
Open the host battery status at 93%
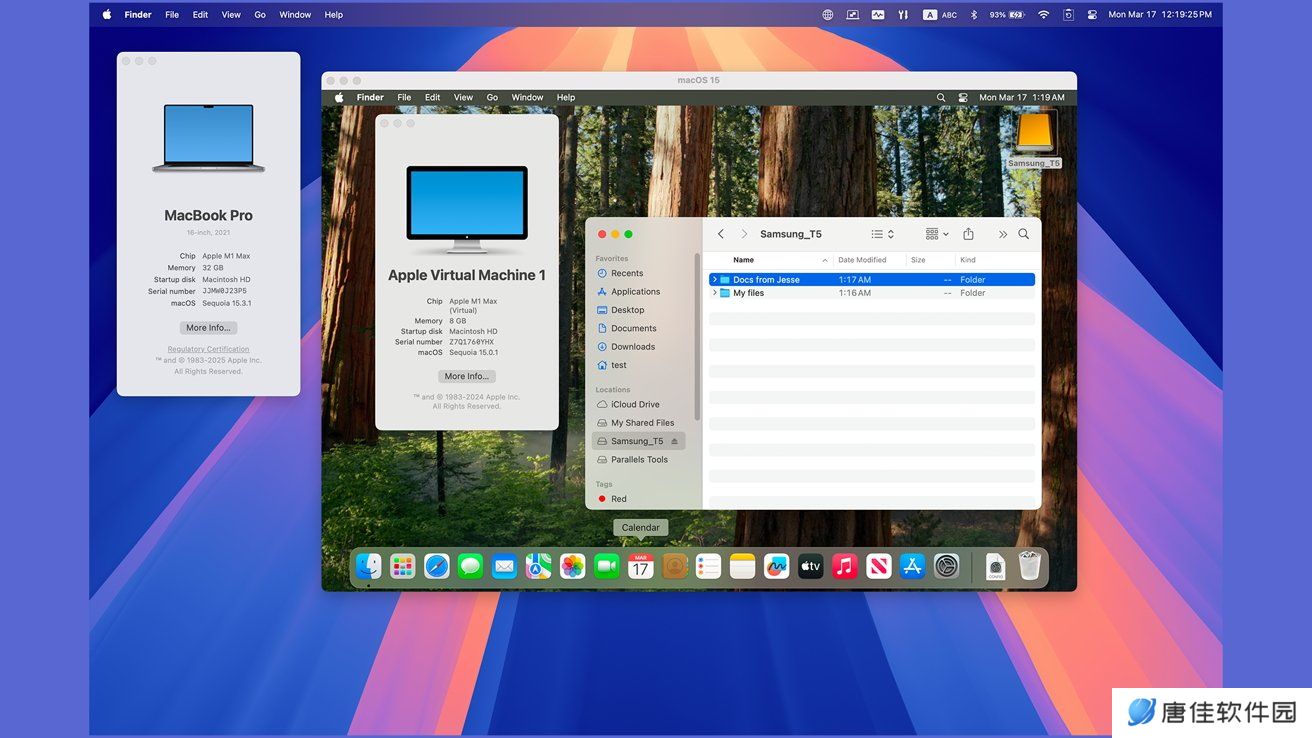point(1007,15)
